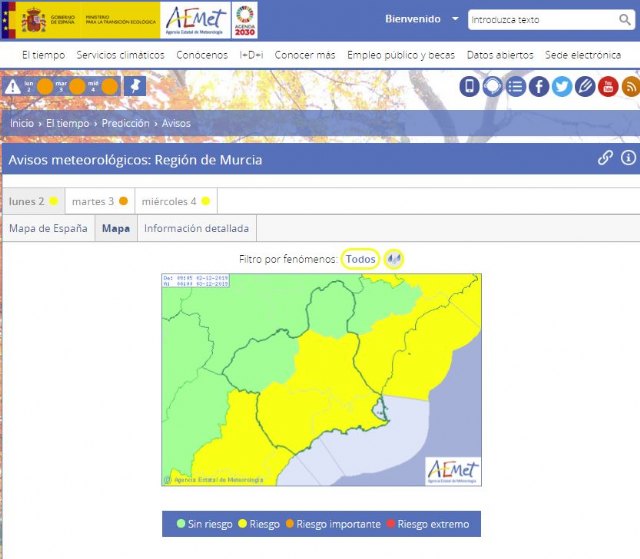Viewport: 640px width, 559px height.
Task: Expand the Bienvenido dropdown arrow
Action: [455, 19]
